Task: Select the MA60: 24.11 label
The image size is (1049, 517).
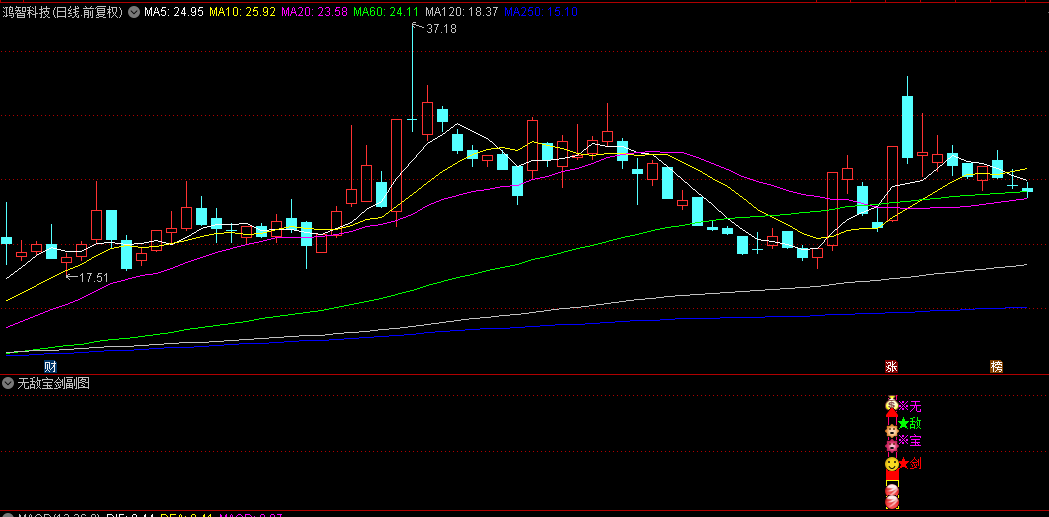Action: coord(386,11)
